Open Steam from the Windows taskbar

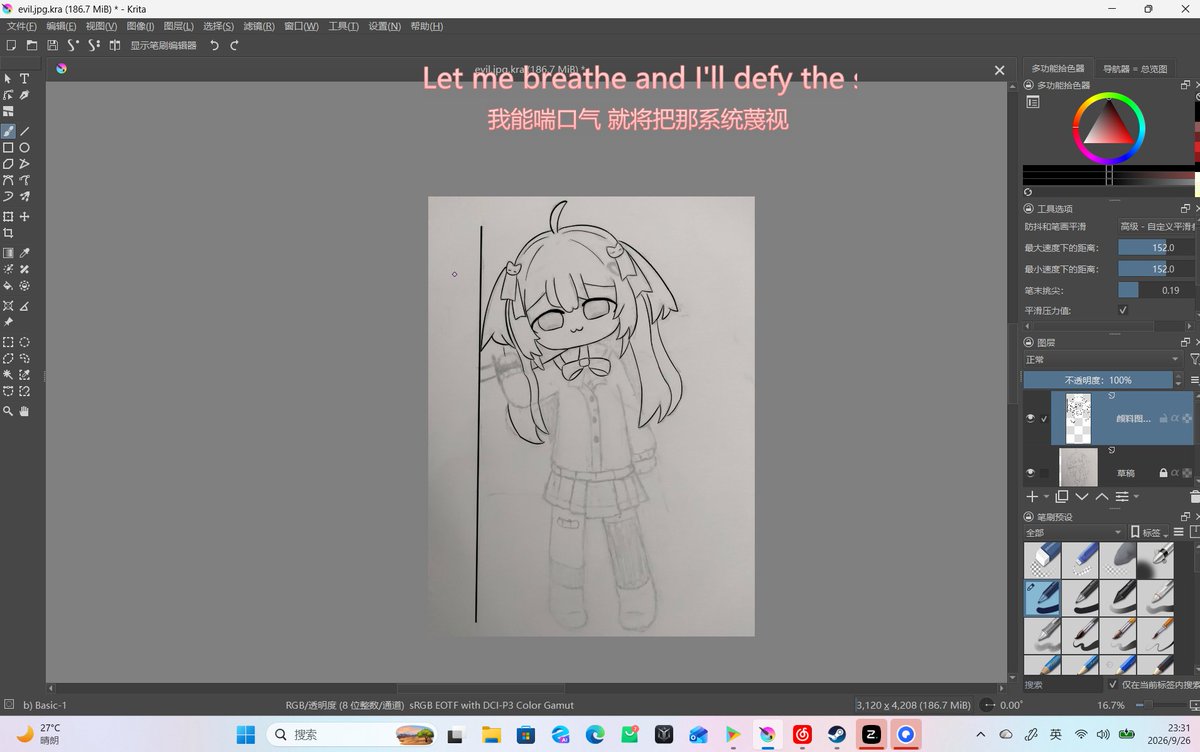836,735
